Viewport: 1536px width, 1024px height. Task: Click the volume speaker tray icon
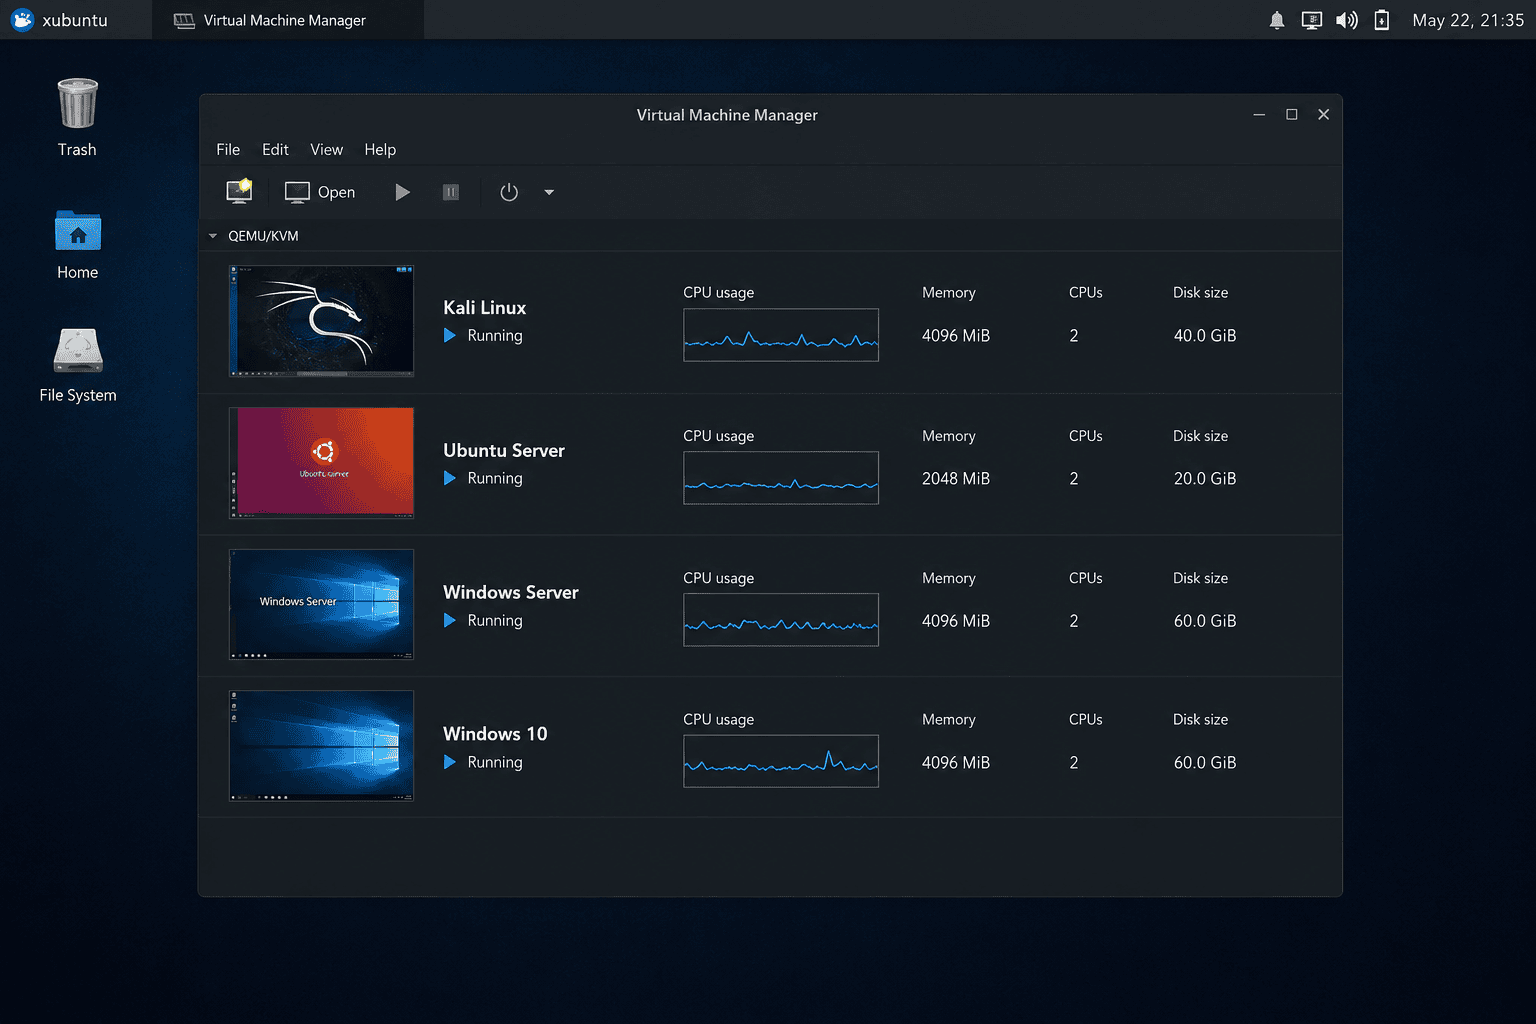tap(1347, 20)
